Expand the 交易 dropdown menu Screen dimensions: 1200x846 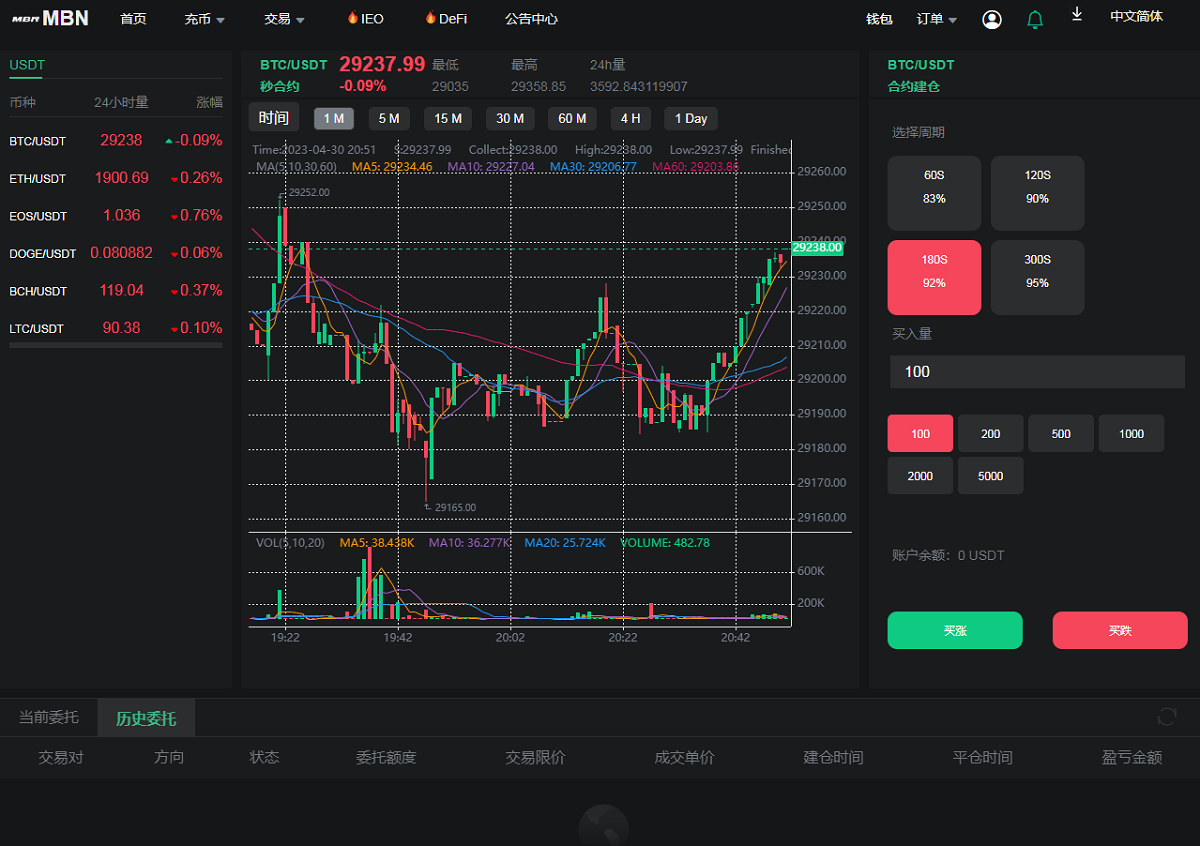[284, 19]
